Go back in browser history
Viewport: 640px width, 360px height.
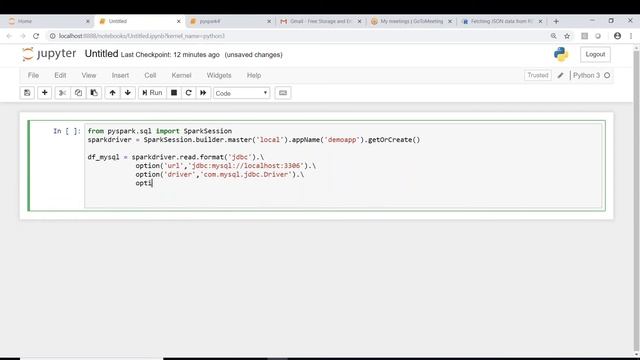[x=9, y=36]
